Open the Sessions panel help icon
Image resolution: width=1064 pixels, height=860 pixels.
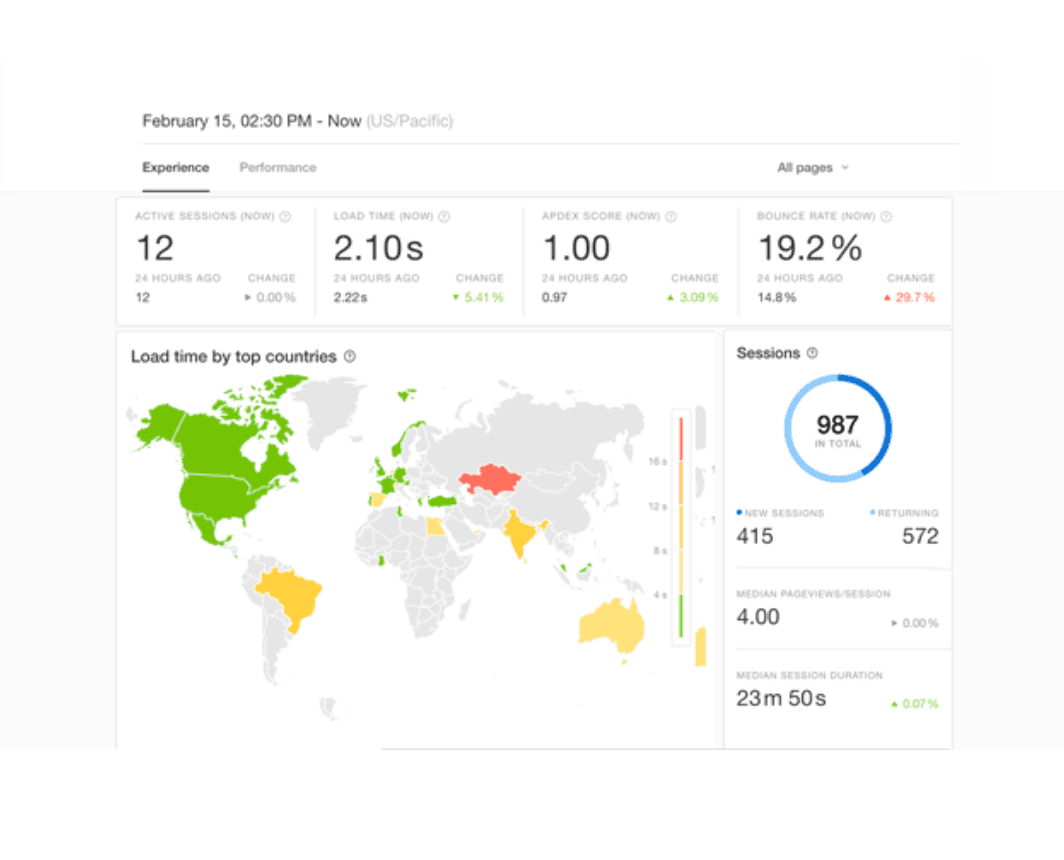[812, 353]
